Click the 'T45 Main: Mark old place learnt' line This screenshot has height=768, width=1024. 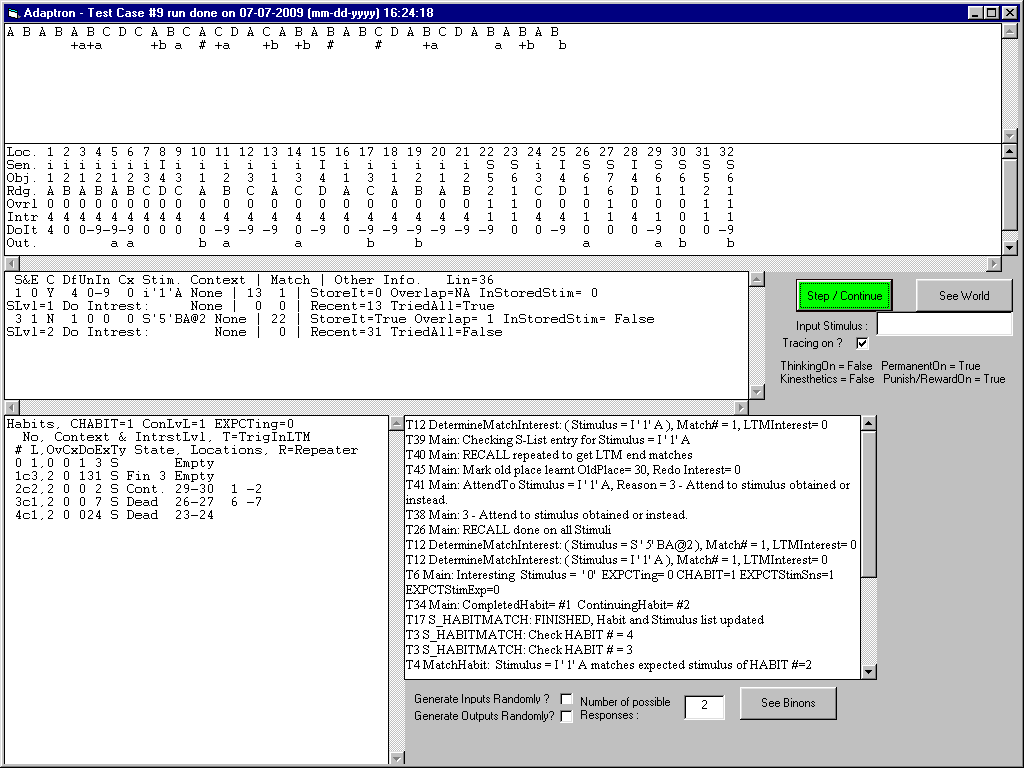coord(573,470)
